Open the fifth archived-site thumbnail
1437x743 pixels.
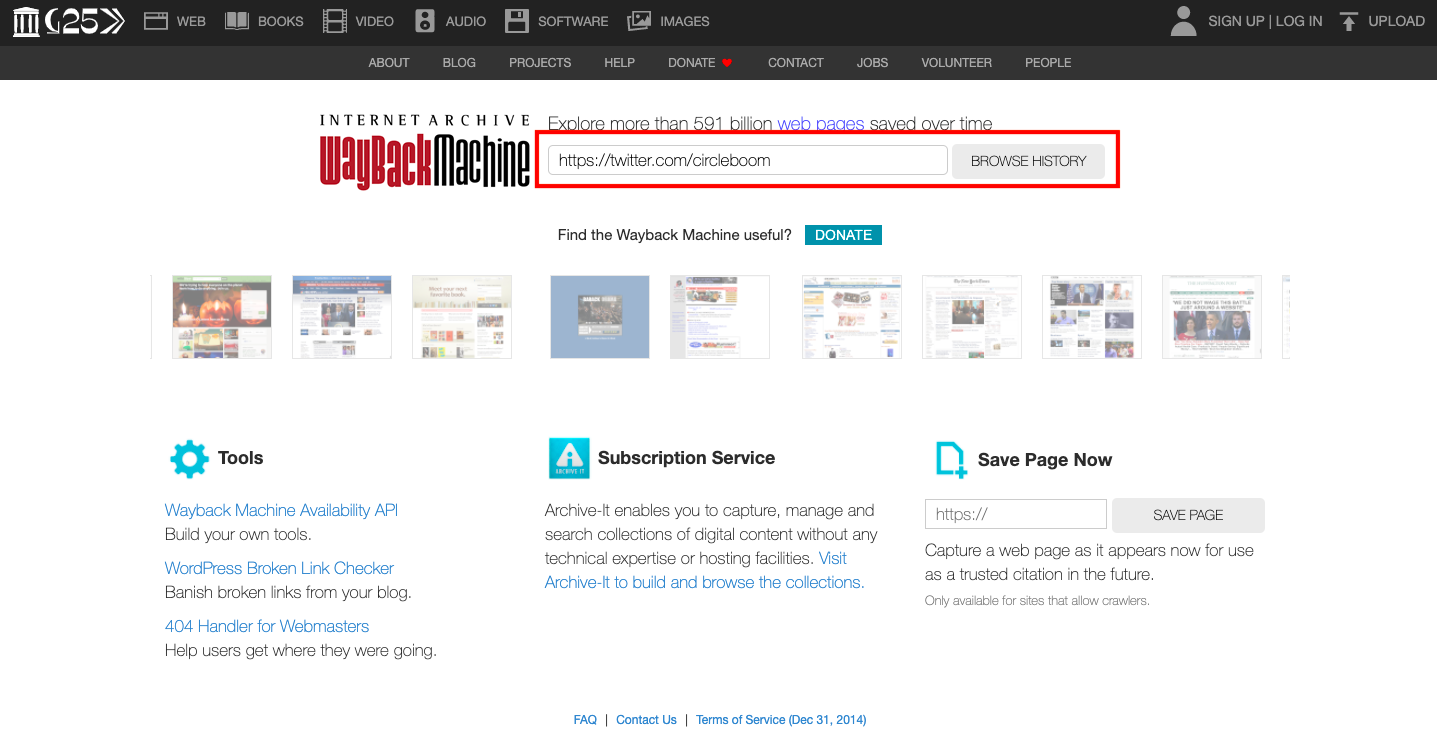720,317
